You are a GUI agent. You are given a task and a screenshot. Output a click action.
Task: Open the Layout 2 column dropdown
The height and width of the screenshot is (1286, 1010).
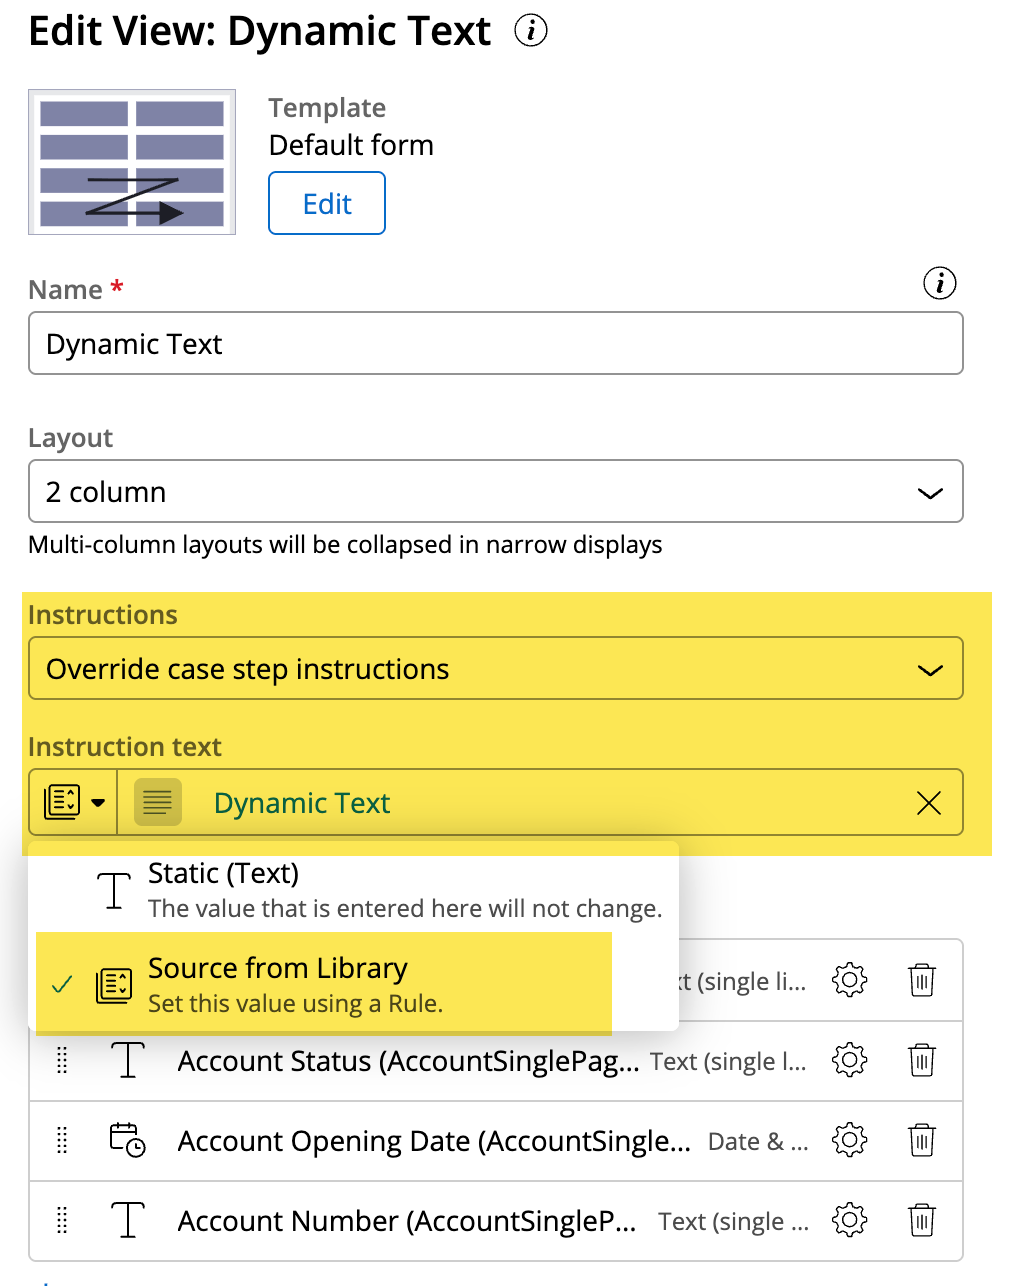click(x=495, y=492)
